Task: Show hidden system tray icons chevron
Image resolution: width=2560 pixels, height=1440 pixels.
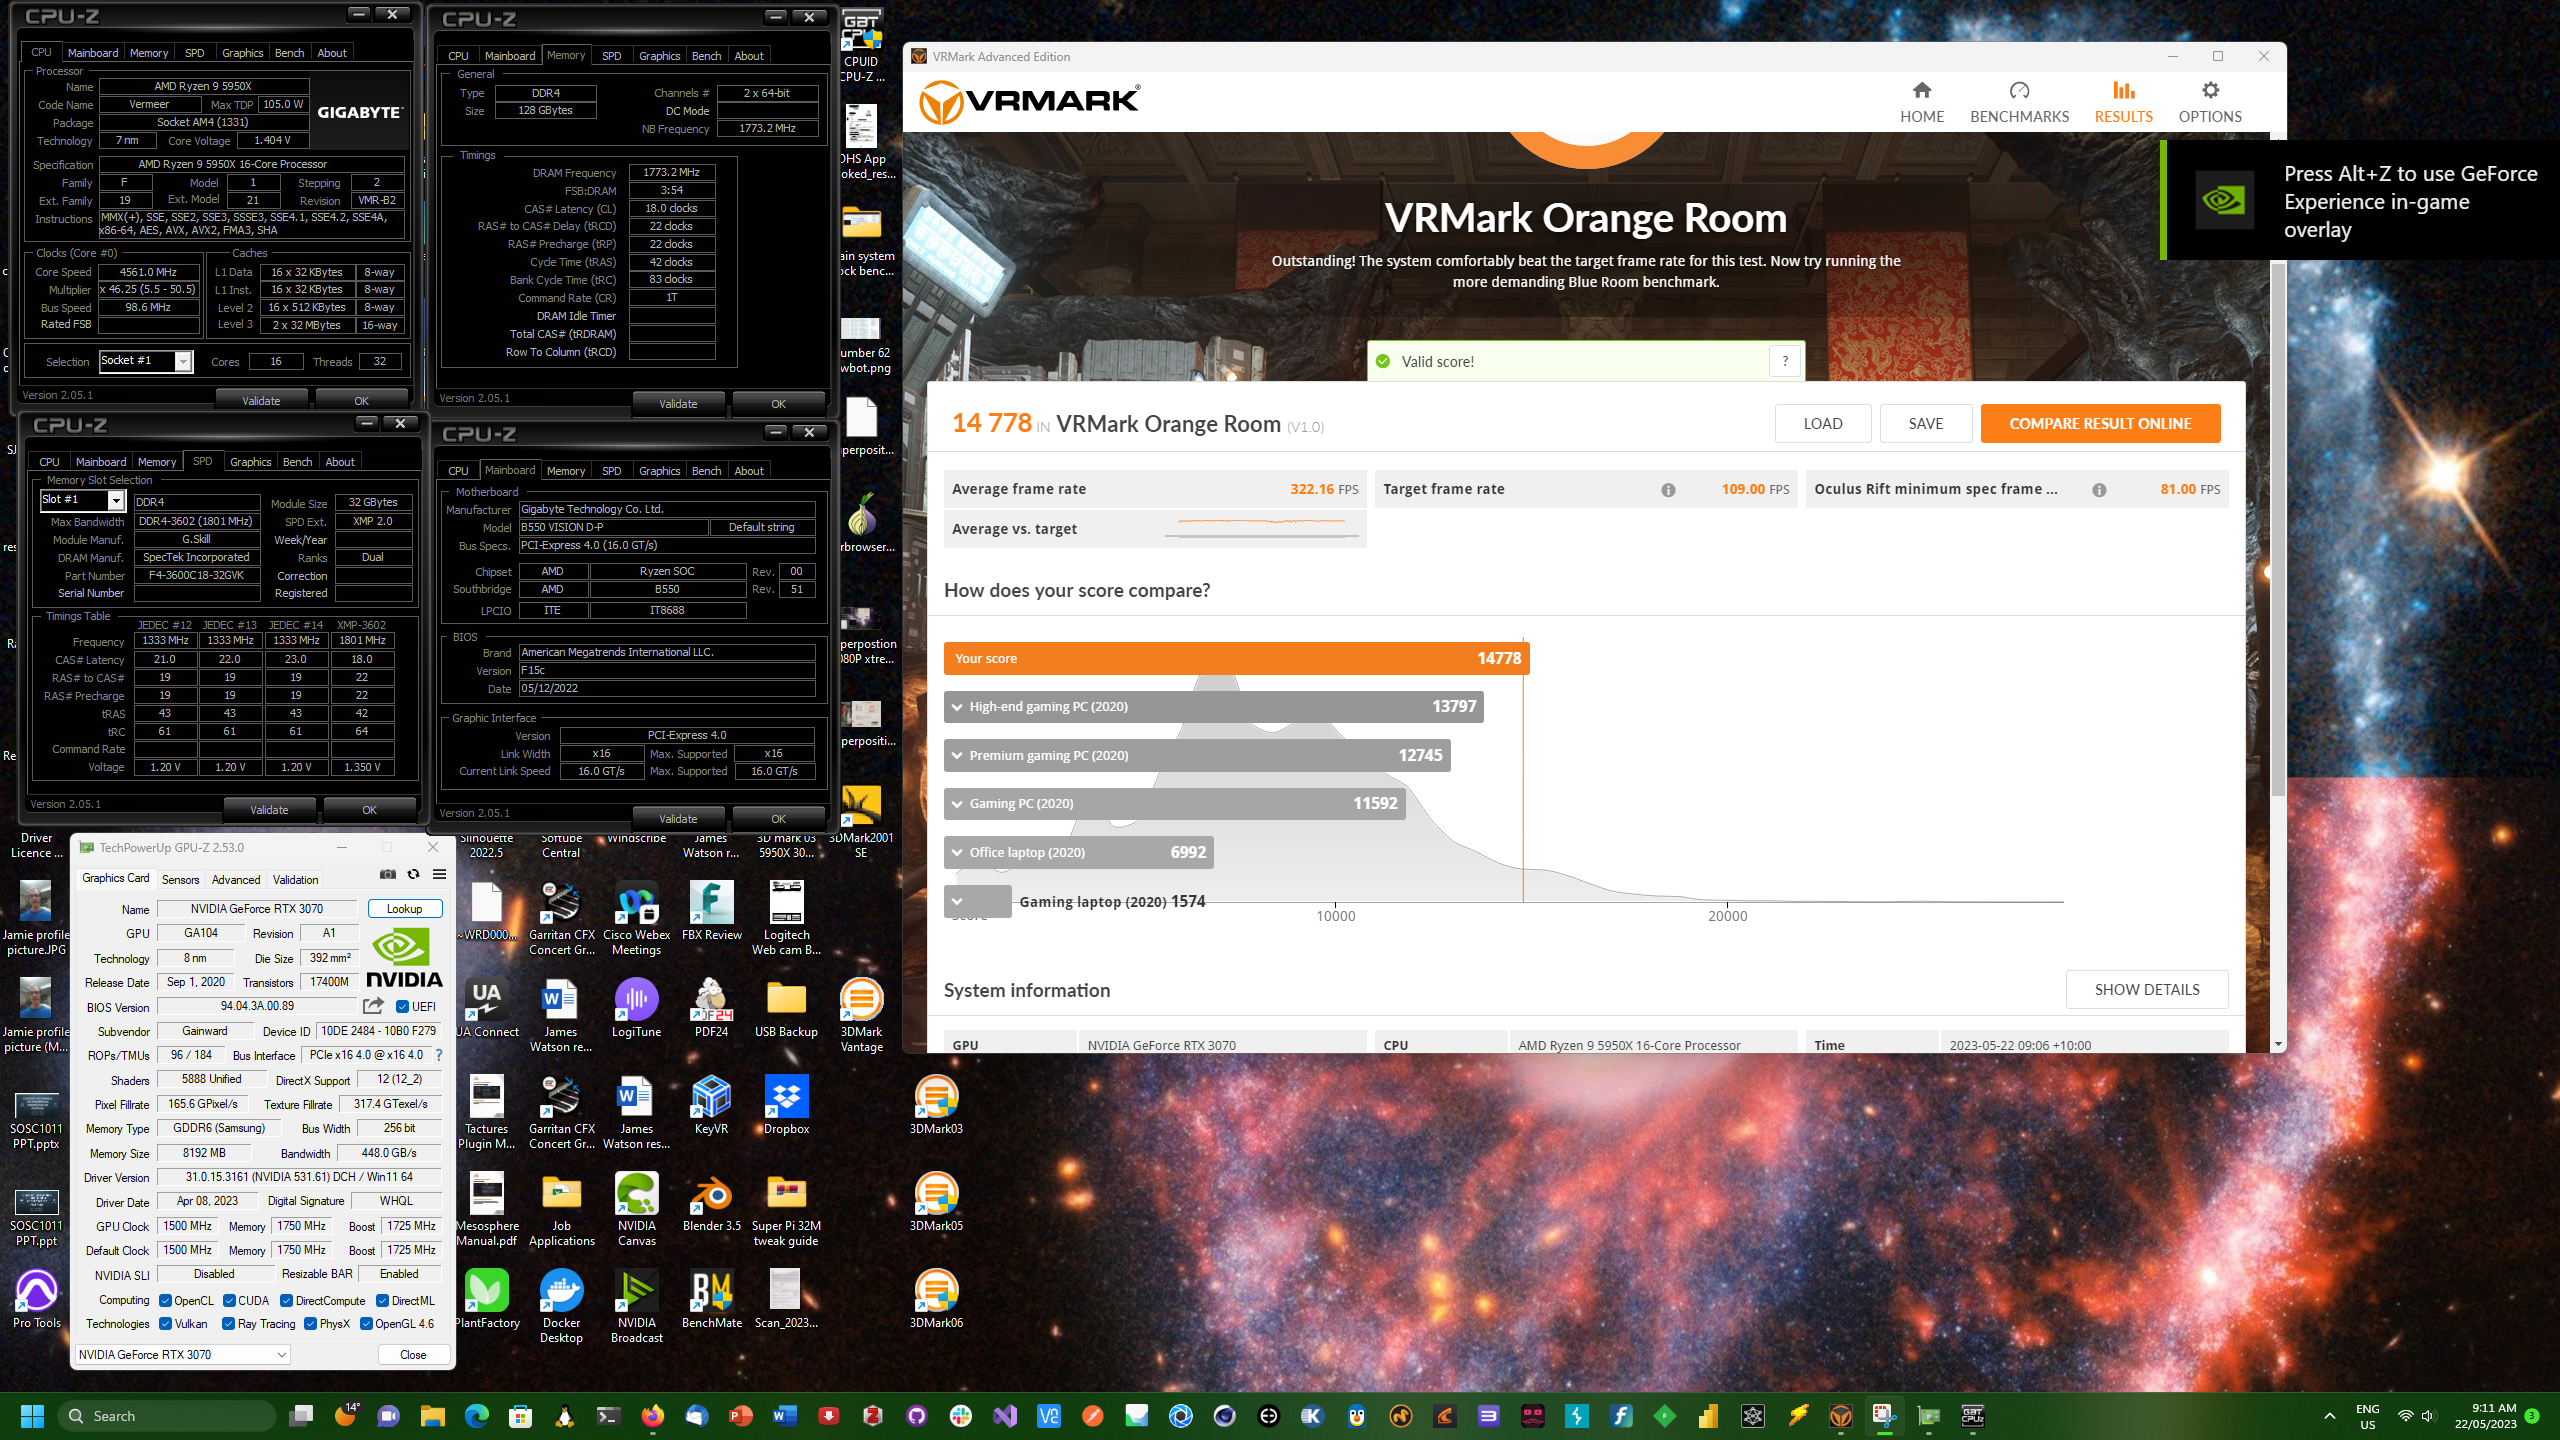Action: [x=2329, y=1416]
